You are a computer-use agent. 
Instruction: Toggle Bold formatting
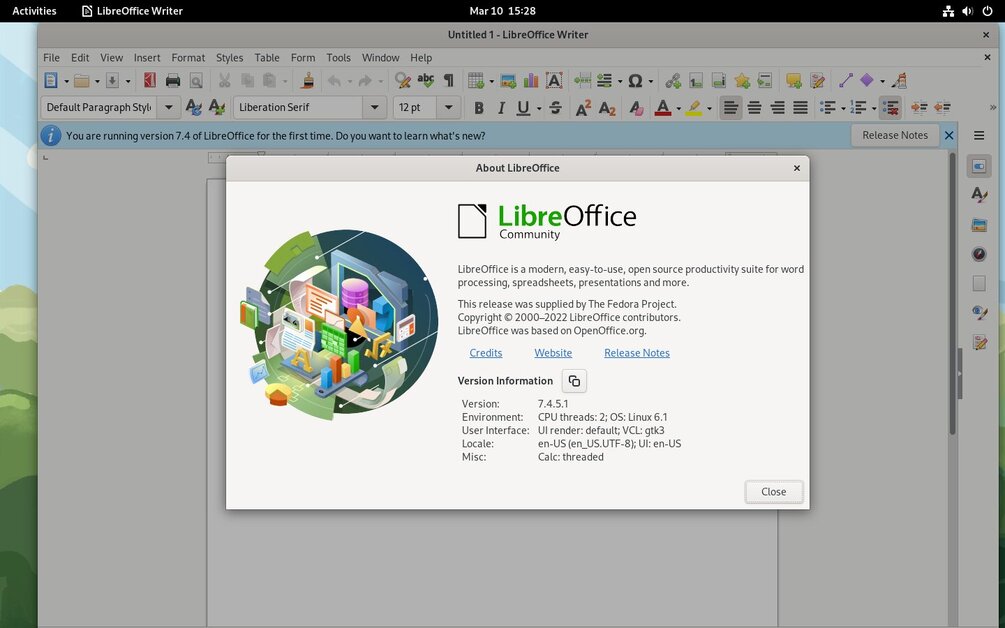pyautogui.click(x=479, y=108)
